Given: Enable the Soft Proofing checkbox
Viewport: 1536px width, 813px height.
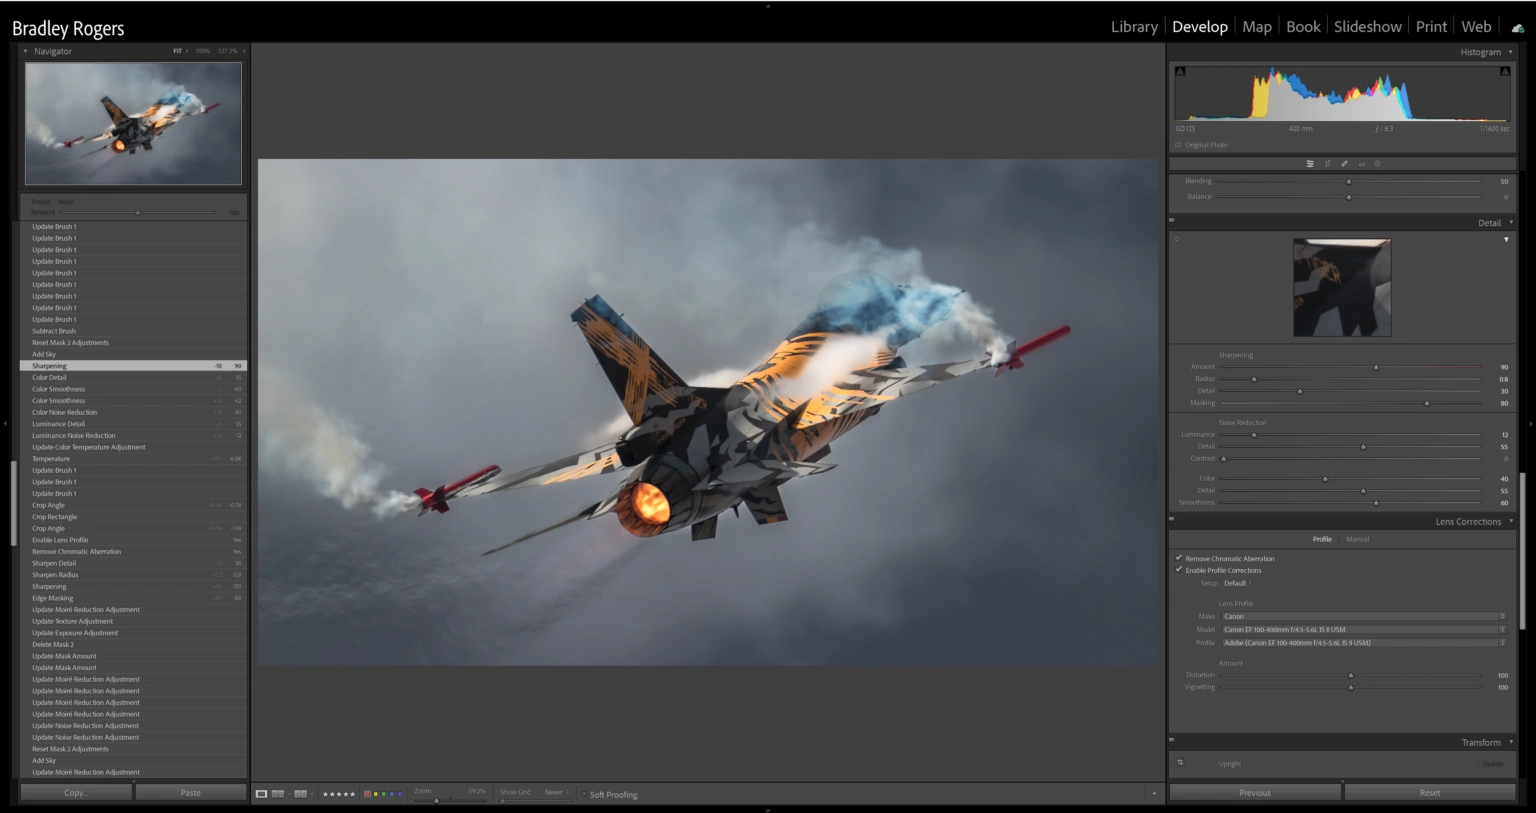Looking at the screenshot, I should pyautogui.click(x=584, y=794).
